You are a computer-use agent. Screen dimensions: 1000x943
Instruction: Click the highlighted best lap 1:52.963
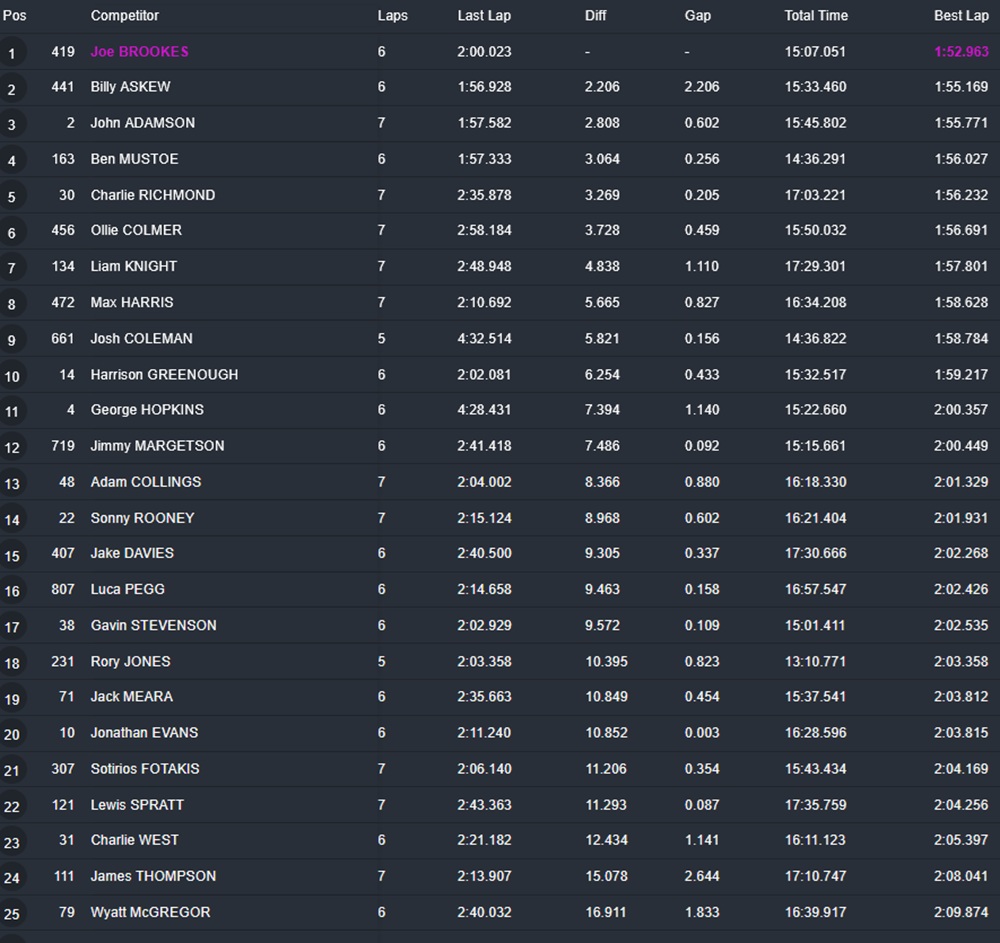[x=961, y=52]
